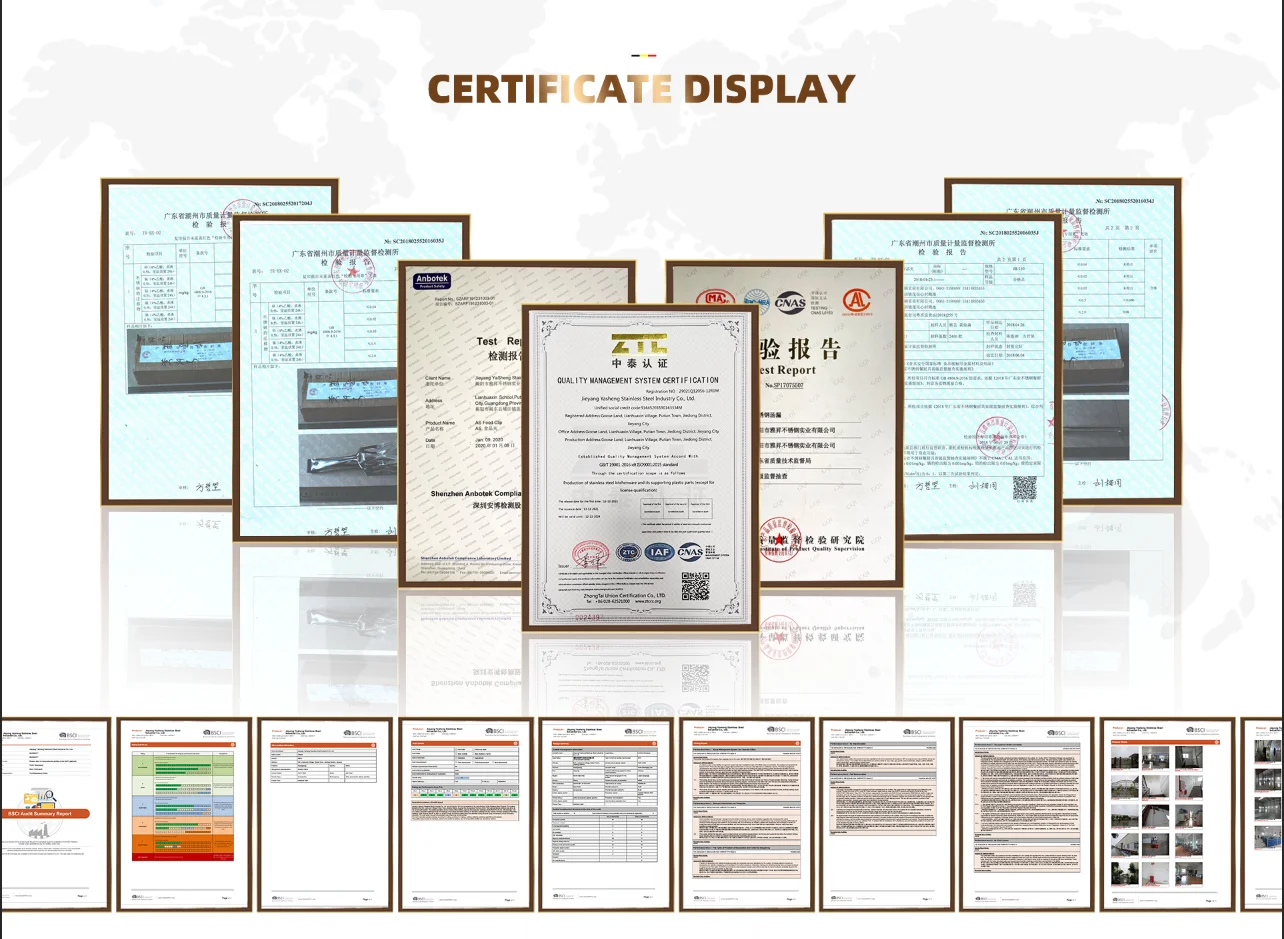1284x939 pixels.
Task: Open the Anbotek test report image
Action: coord(460,424)
